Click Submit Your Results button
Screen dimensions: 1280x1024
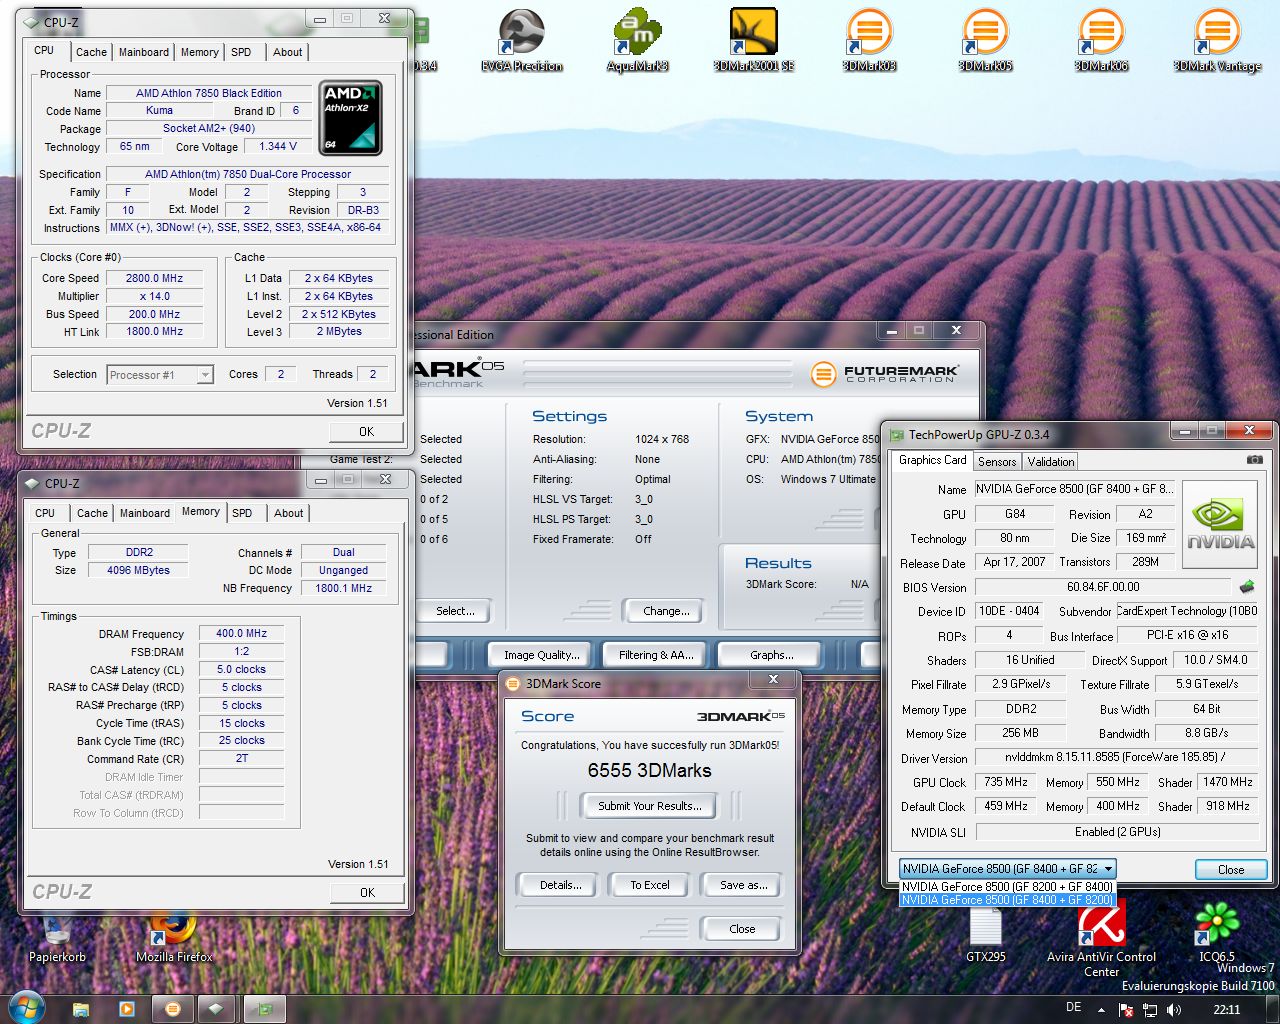coord(650,806)
